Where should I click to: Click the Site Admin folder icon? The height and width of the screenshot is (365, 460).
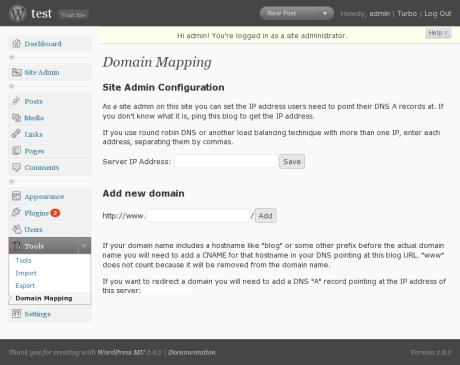click(x=16, y=72)
